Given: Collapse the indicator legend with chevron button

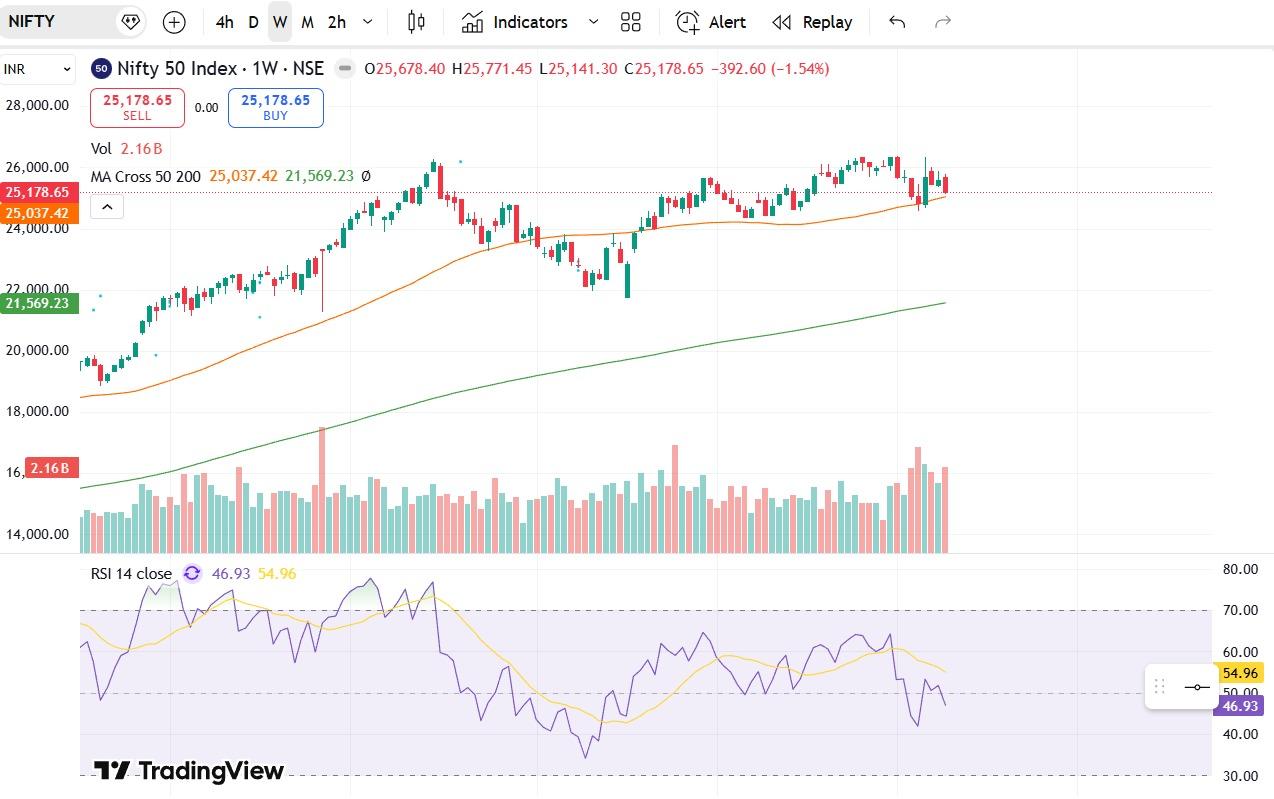Looking at the screenshot, I should point(107,207).
